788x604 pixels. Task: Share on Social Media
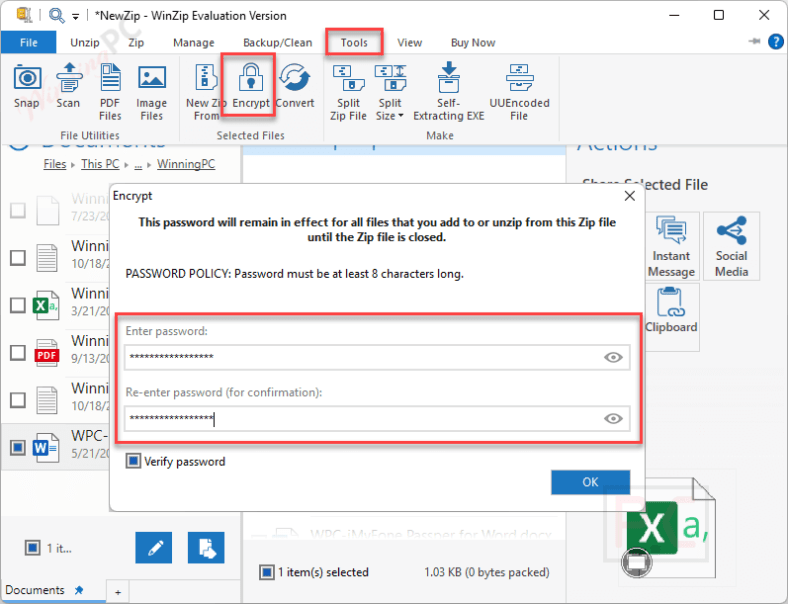[732, 246]
